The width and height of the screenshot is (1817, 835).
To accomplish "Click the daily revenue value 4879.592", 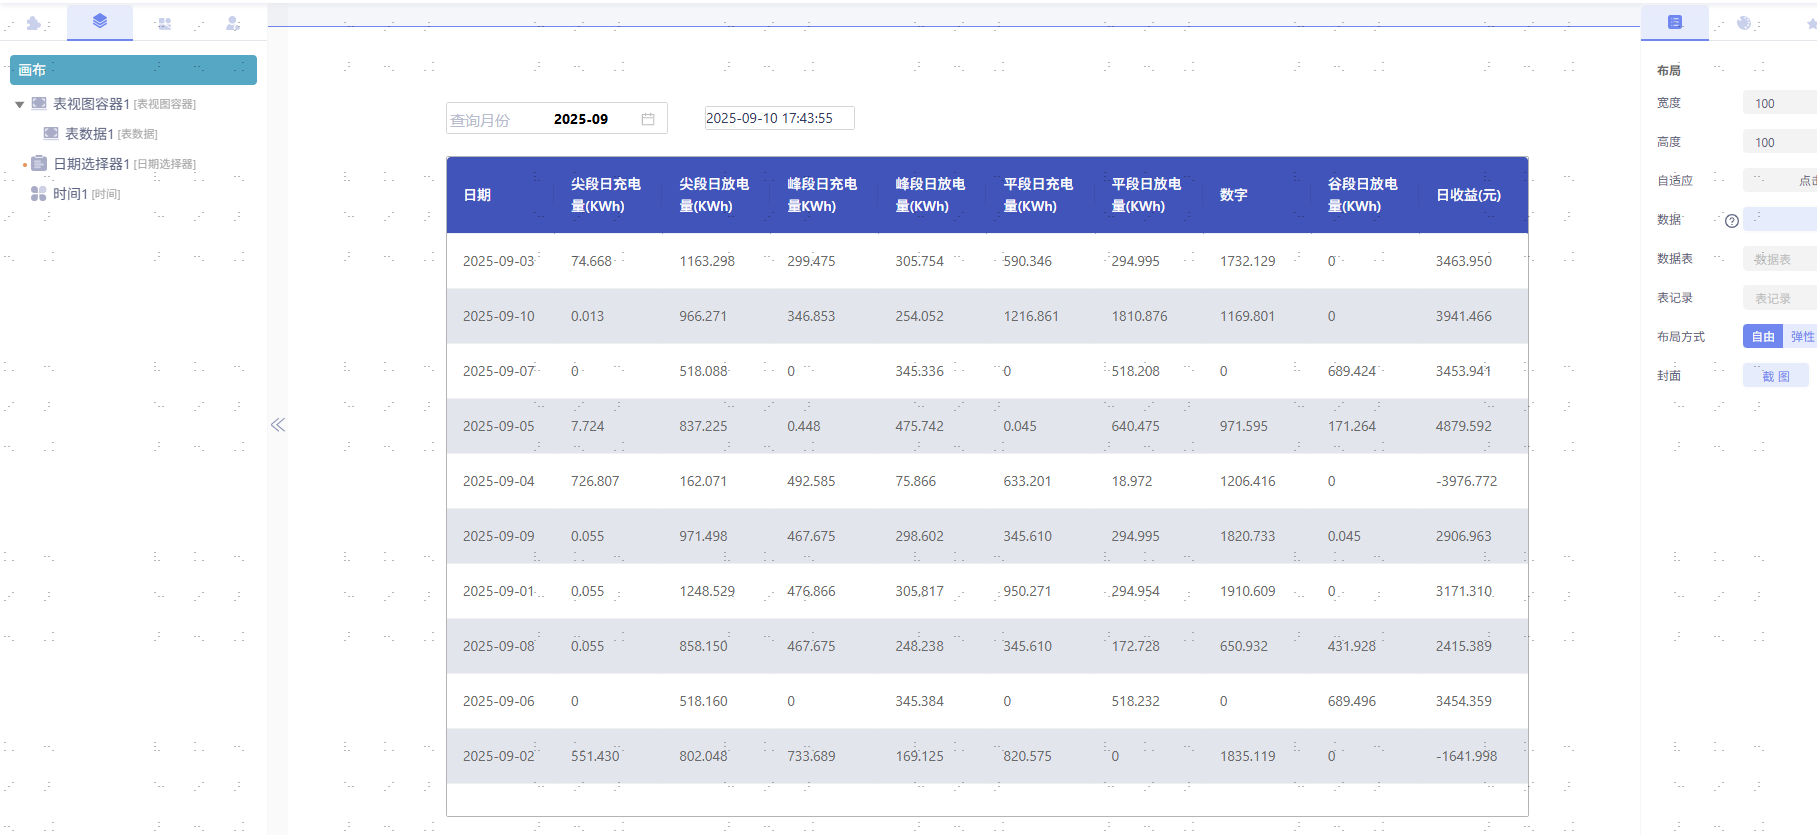I will tap(1464, 426).
